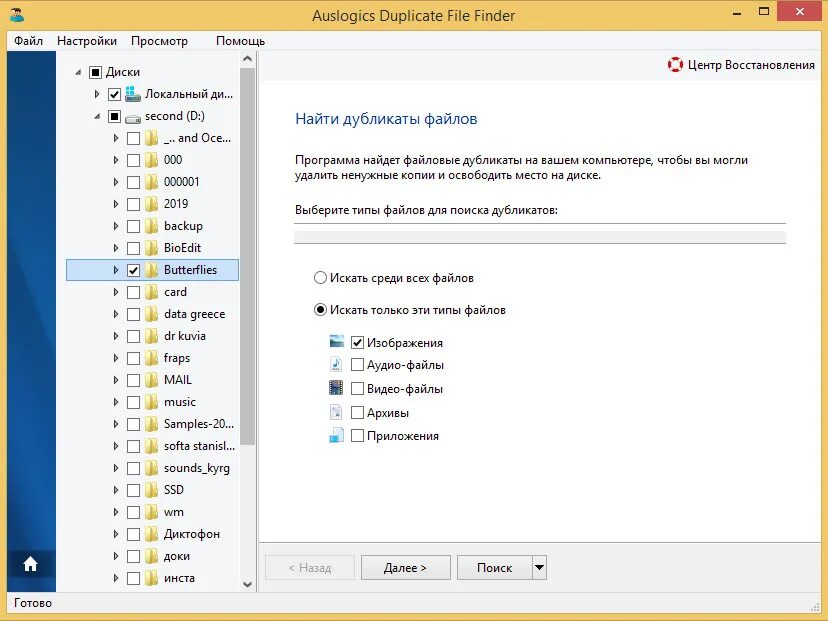Image resolution: width=828 pixels, height=621 pixels.
Task: Click the app icon in the title bar
Action: (17, 15)
